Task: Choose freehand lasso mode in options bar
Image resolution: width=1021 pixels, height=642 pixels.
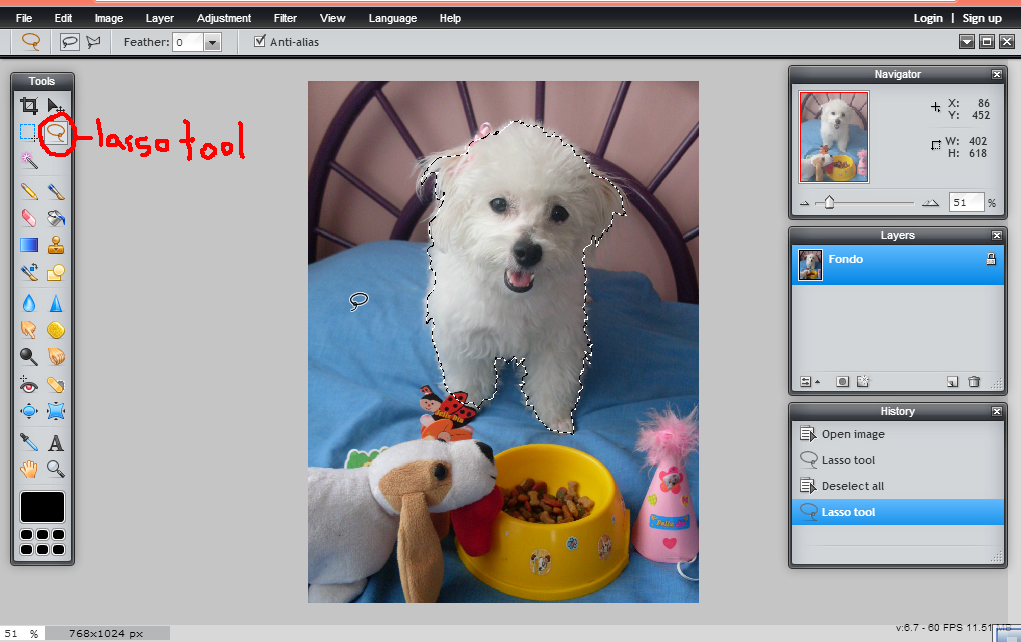Action: pyautogui.click(x=69, y=42)
